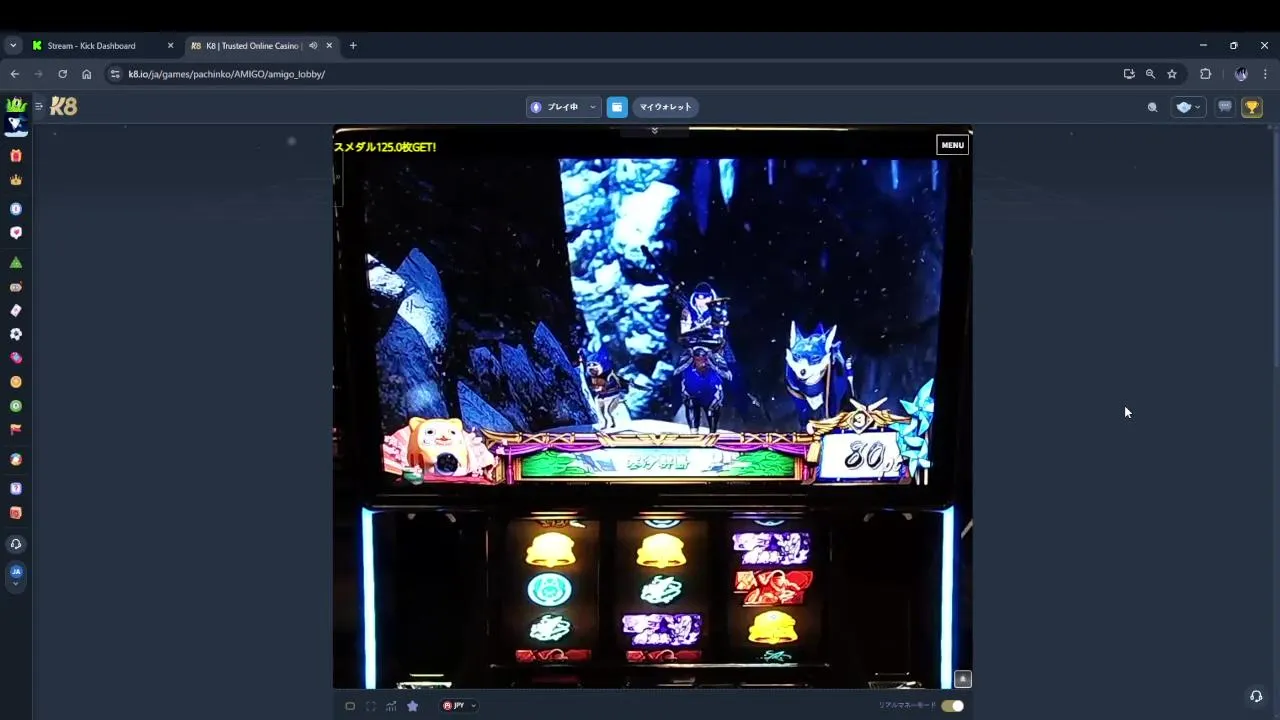Open the browser extensions puzzle icon
The image size is (1280, 720).
point(1205,74)
